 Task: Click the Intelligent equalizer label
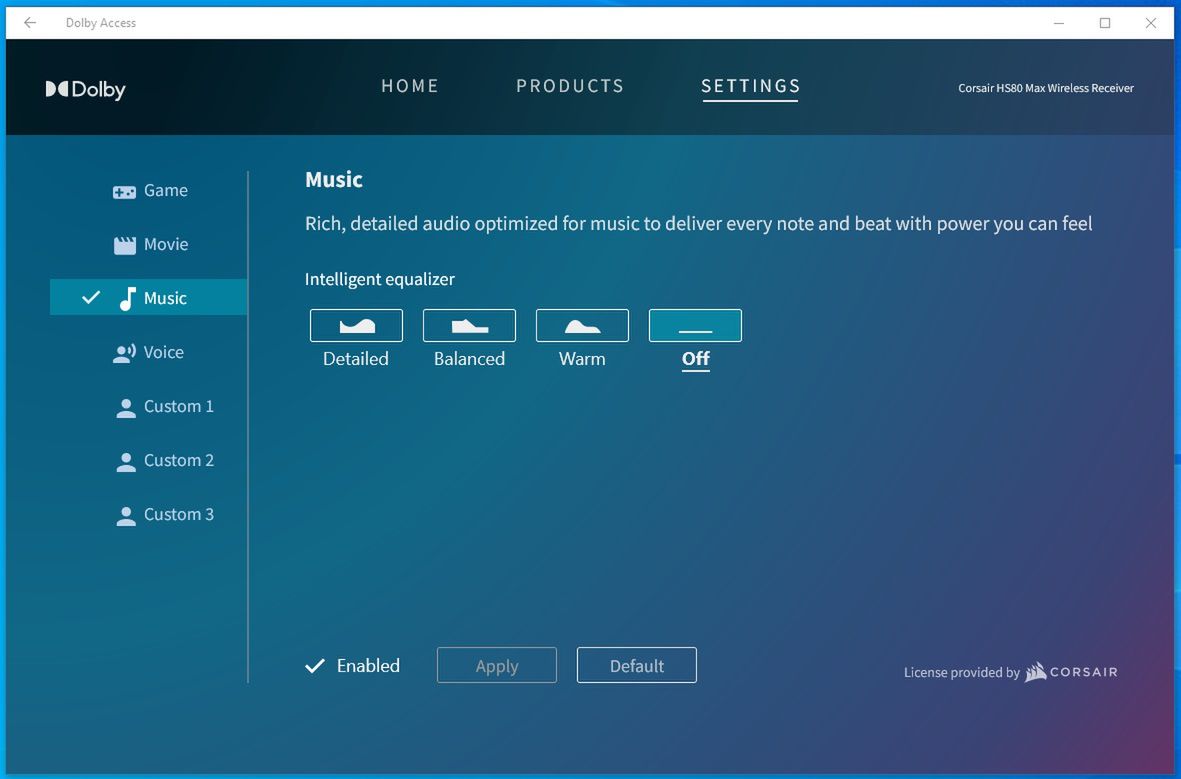tap(380, 280)
